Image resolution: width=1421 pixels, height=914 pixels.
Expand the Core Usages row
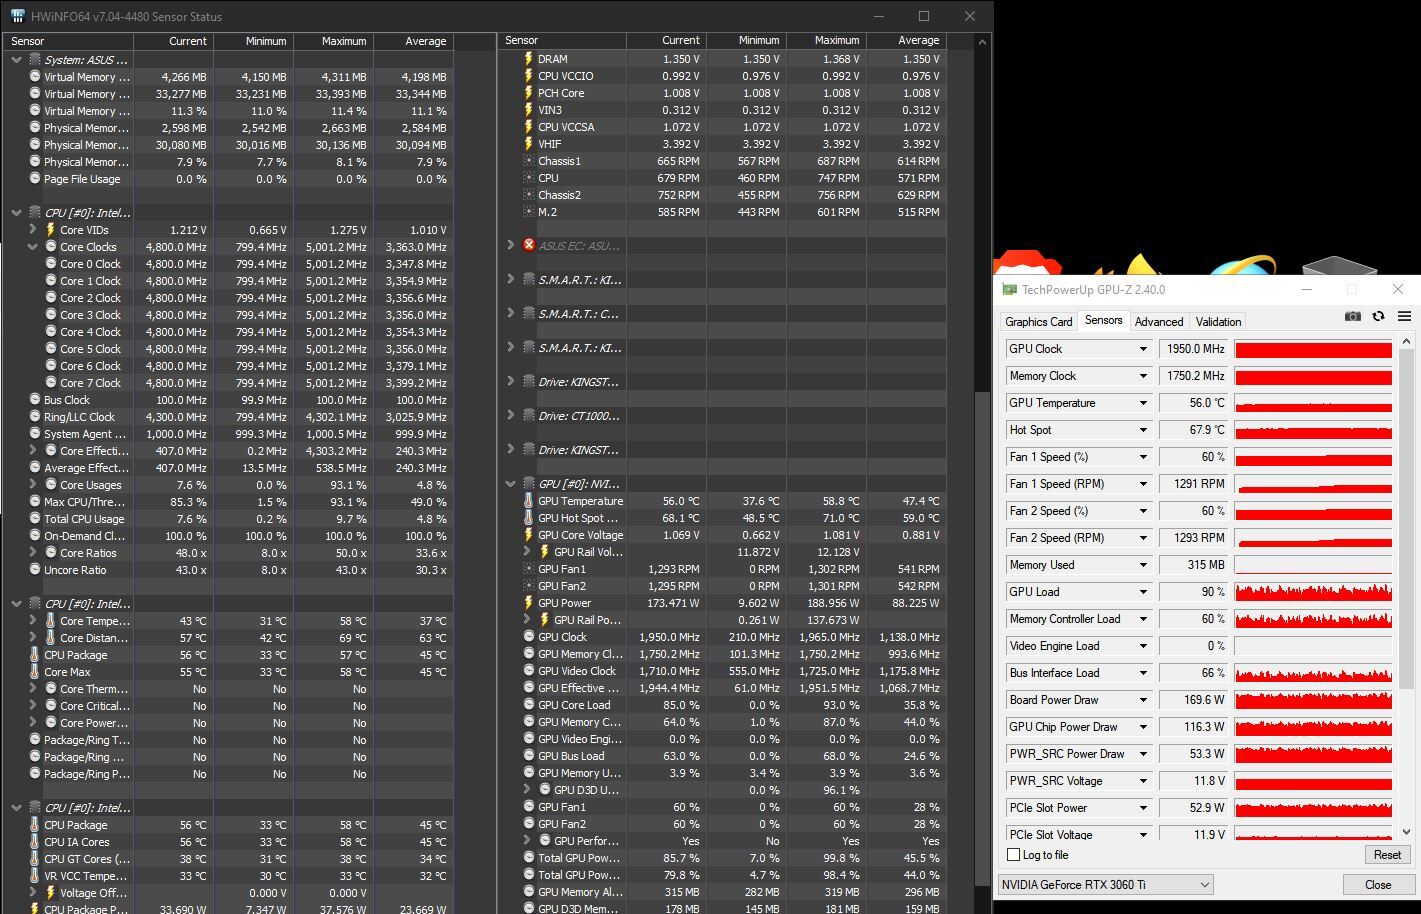[x=33, y=485]
